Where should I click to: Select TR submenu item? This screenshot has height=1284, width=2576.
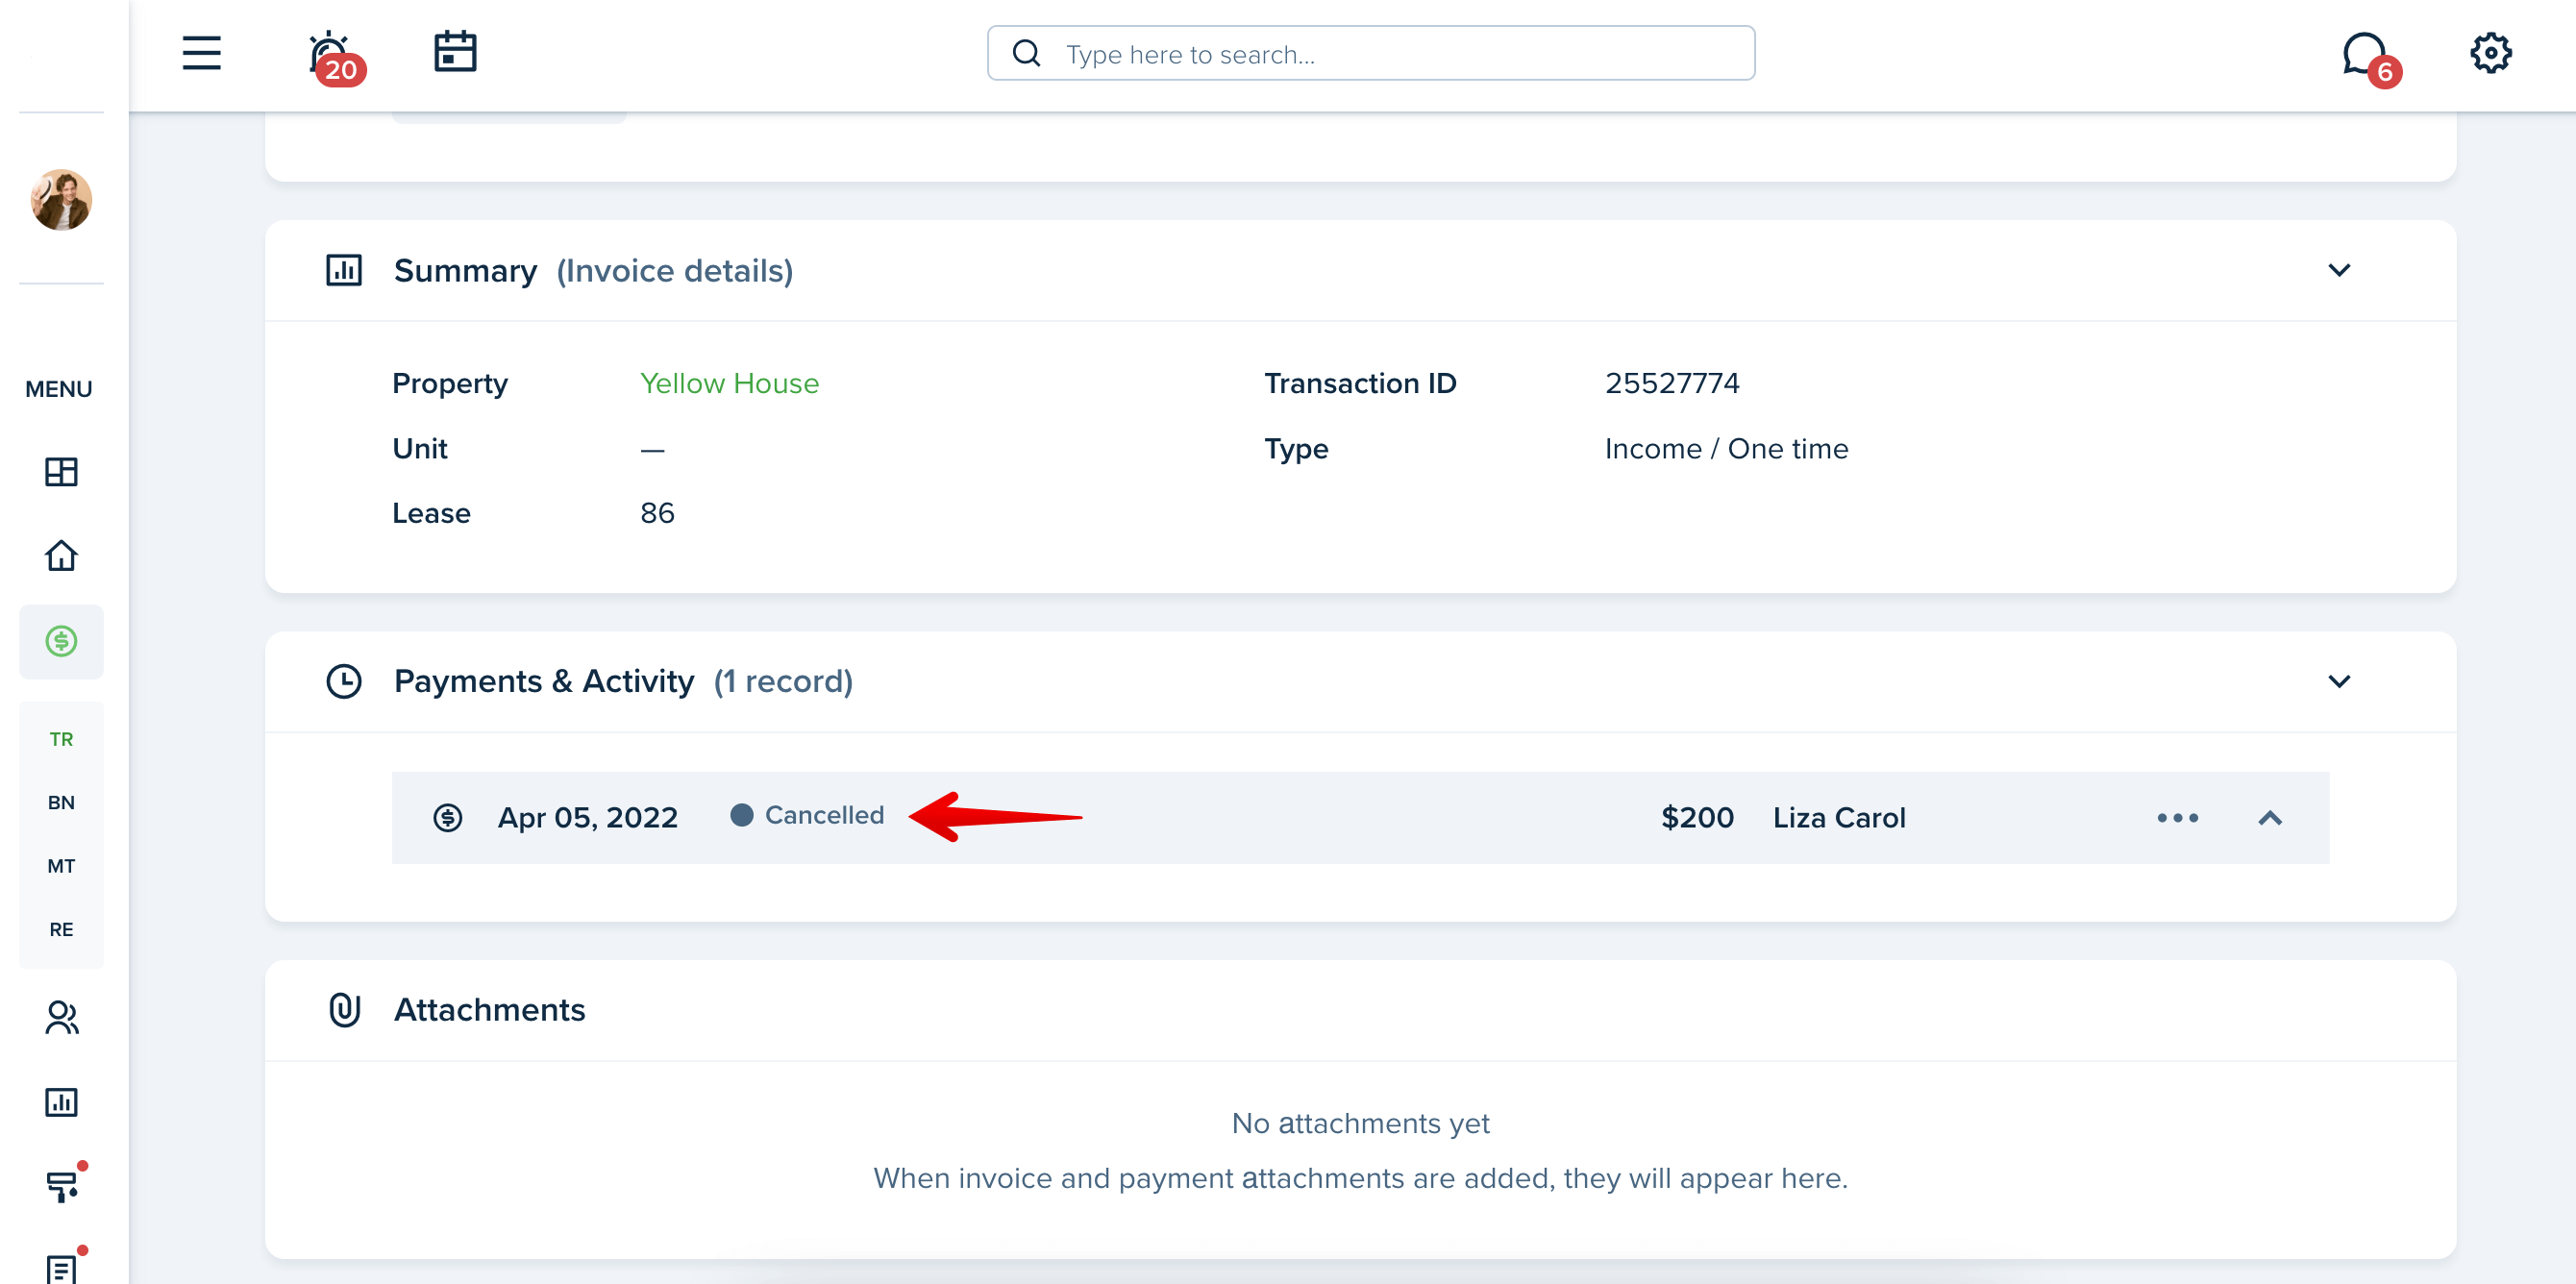61,739
